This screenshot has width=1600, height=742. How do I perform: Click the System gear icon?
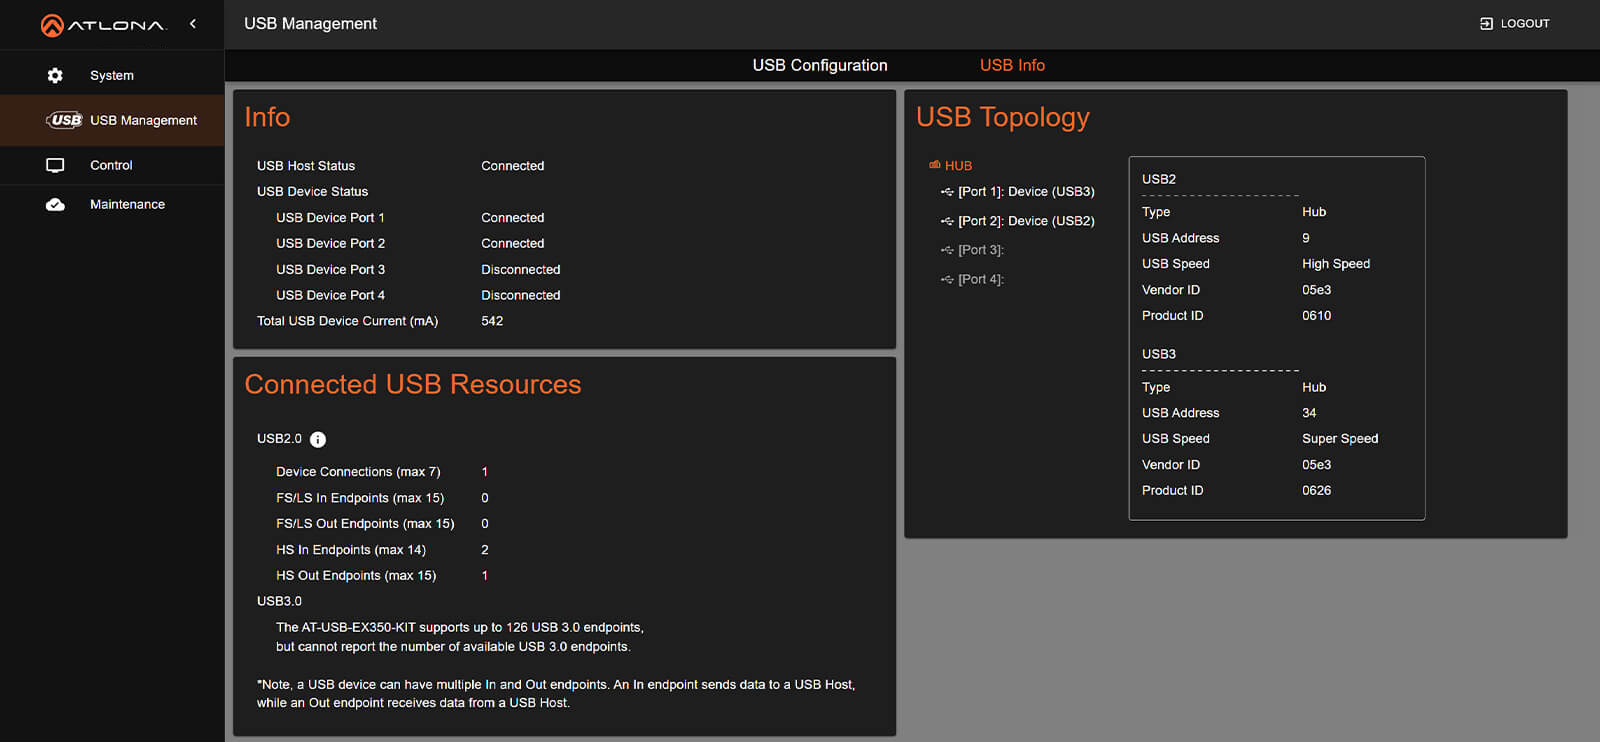pos(55,75)
